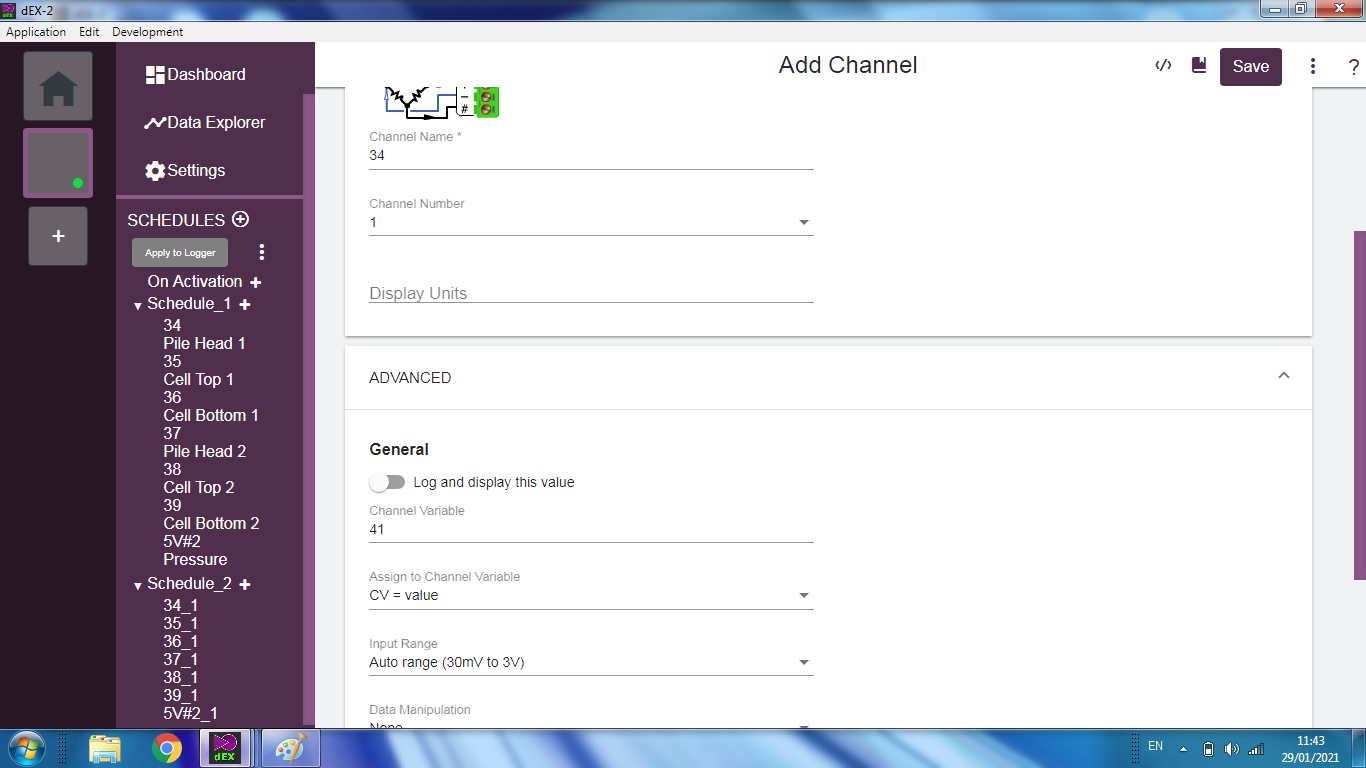Click the Display Units input field

pyautogui.click(x=591, y=293)
